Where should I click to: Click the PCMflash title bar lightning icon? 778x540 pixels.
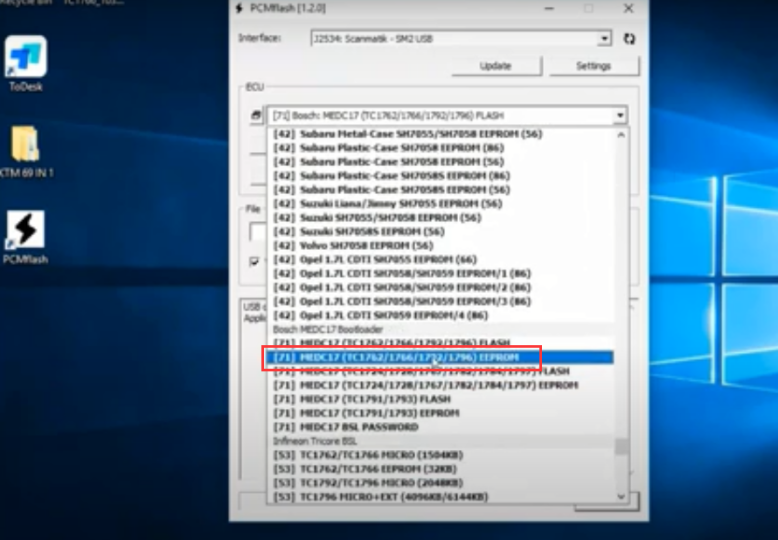click(x=239, y=8)
